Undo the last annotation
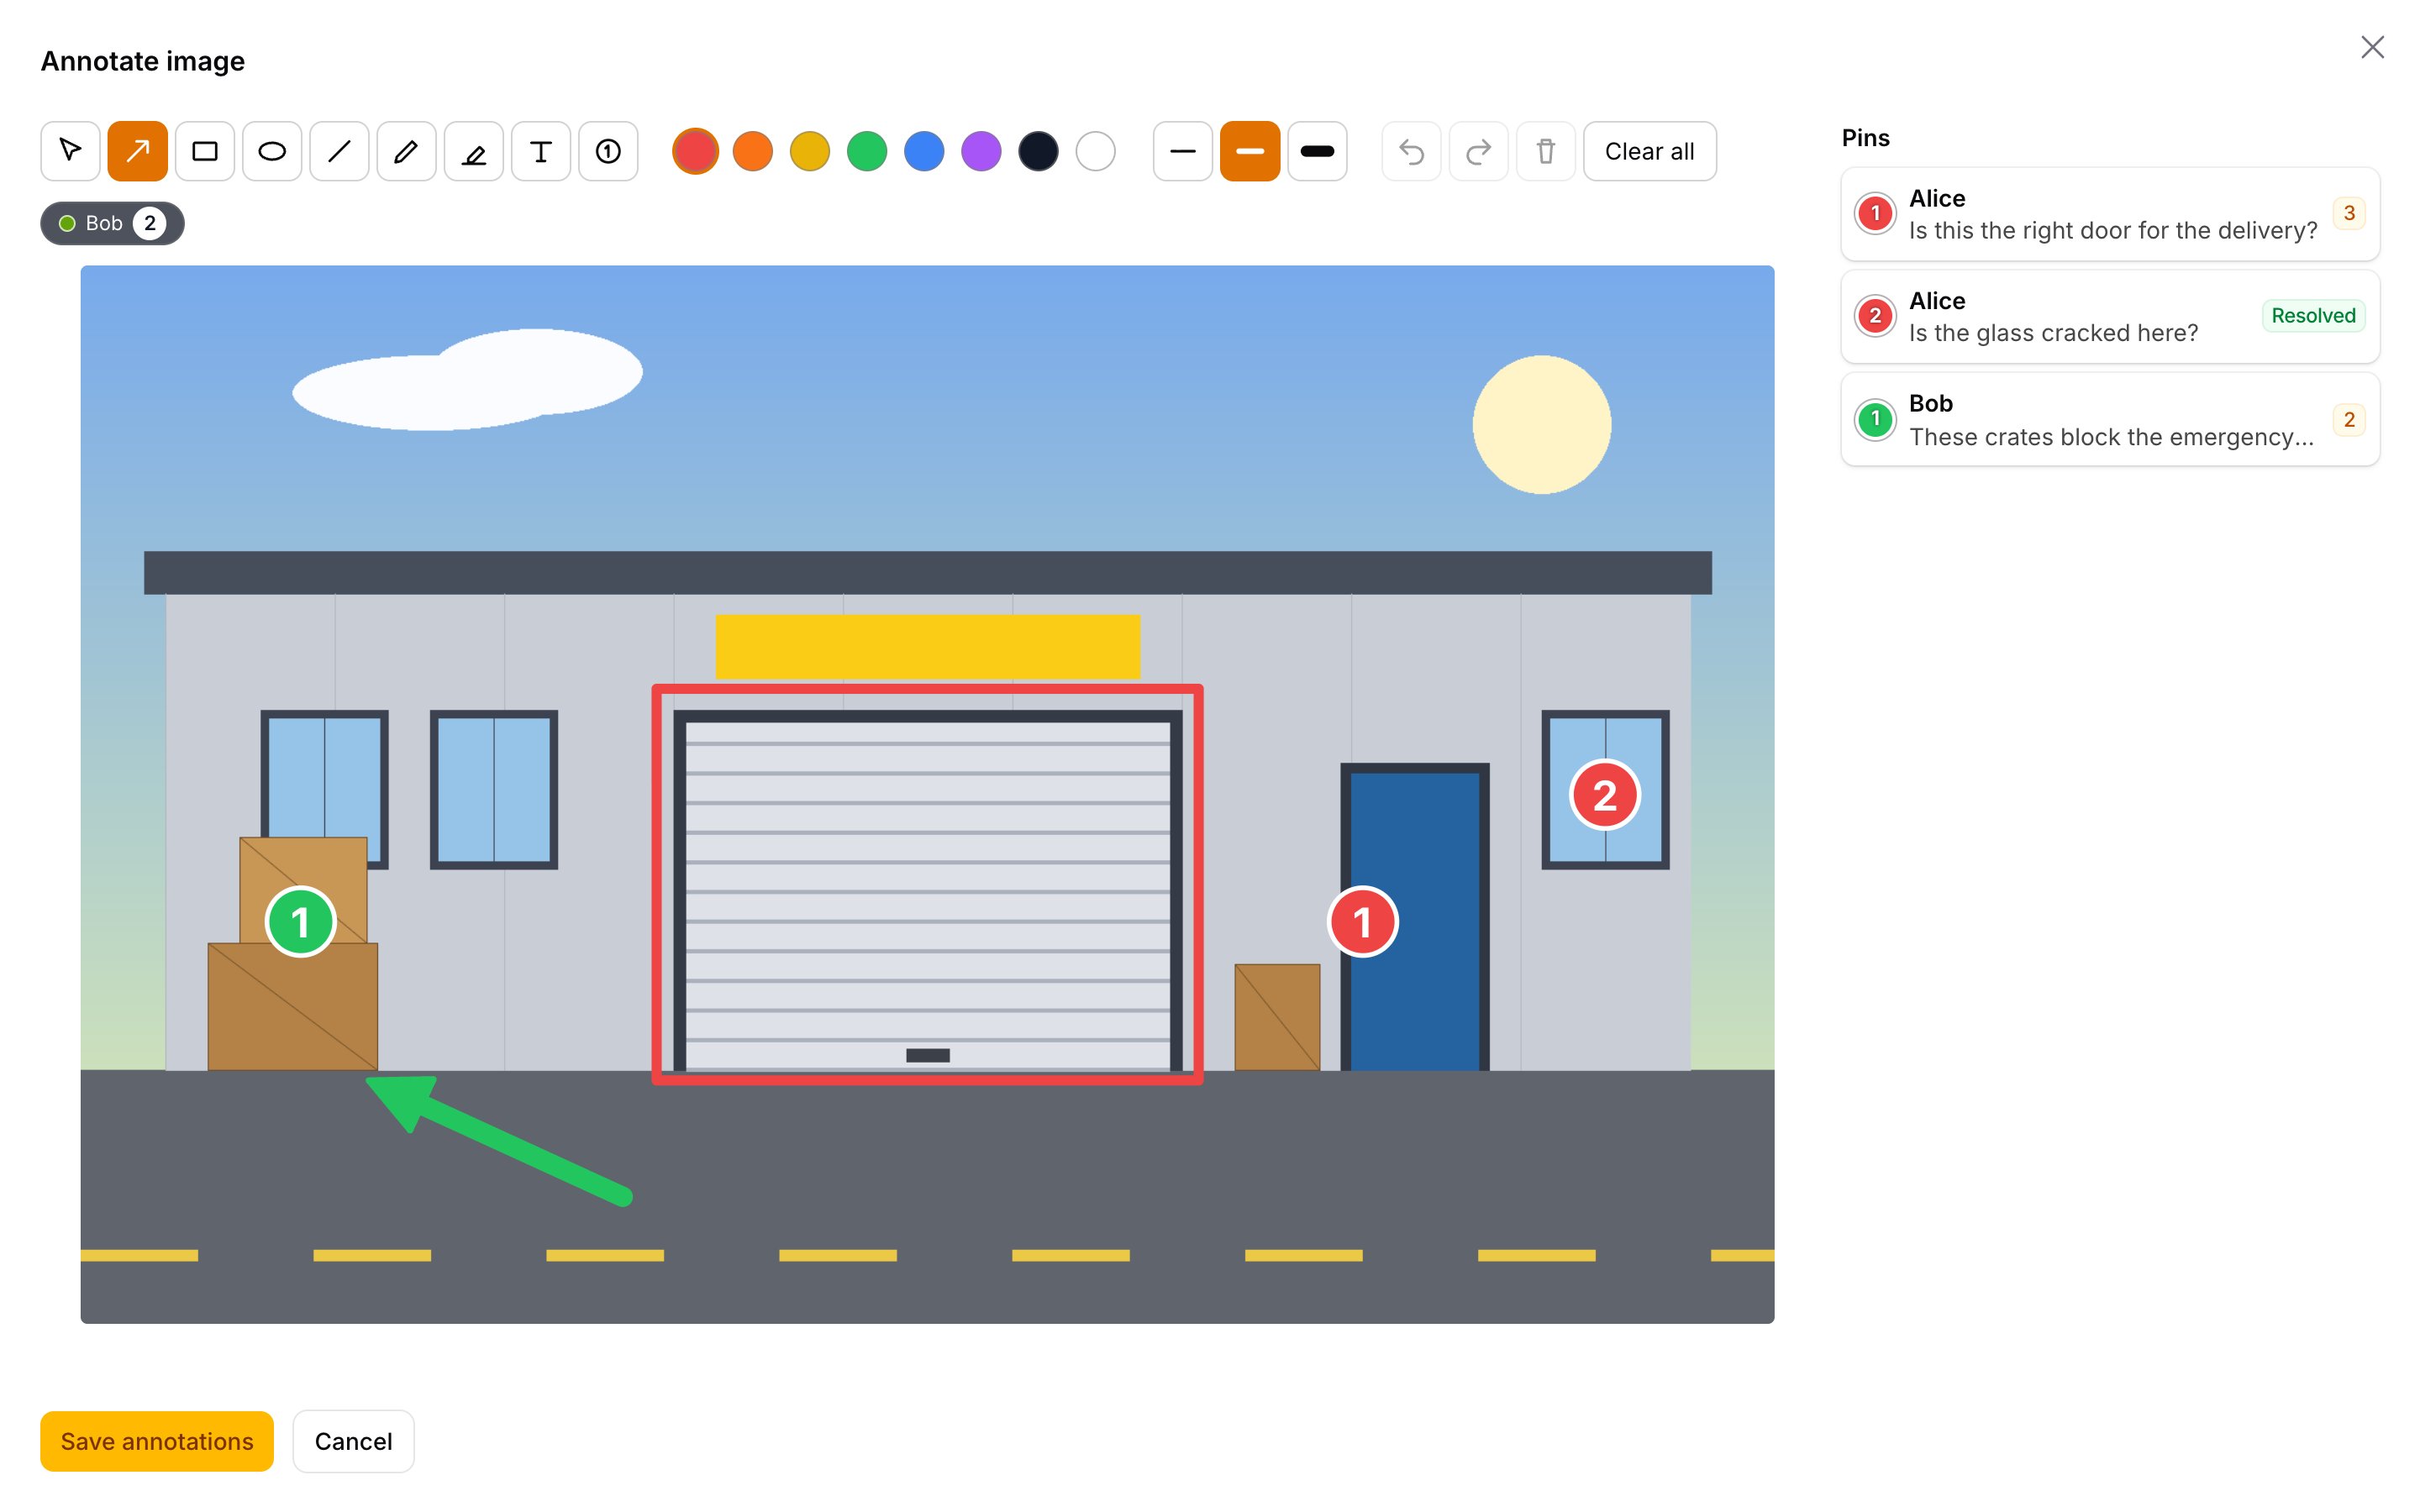 click(1411, 151)
